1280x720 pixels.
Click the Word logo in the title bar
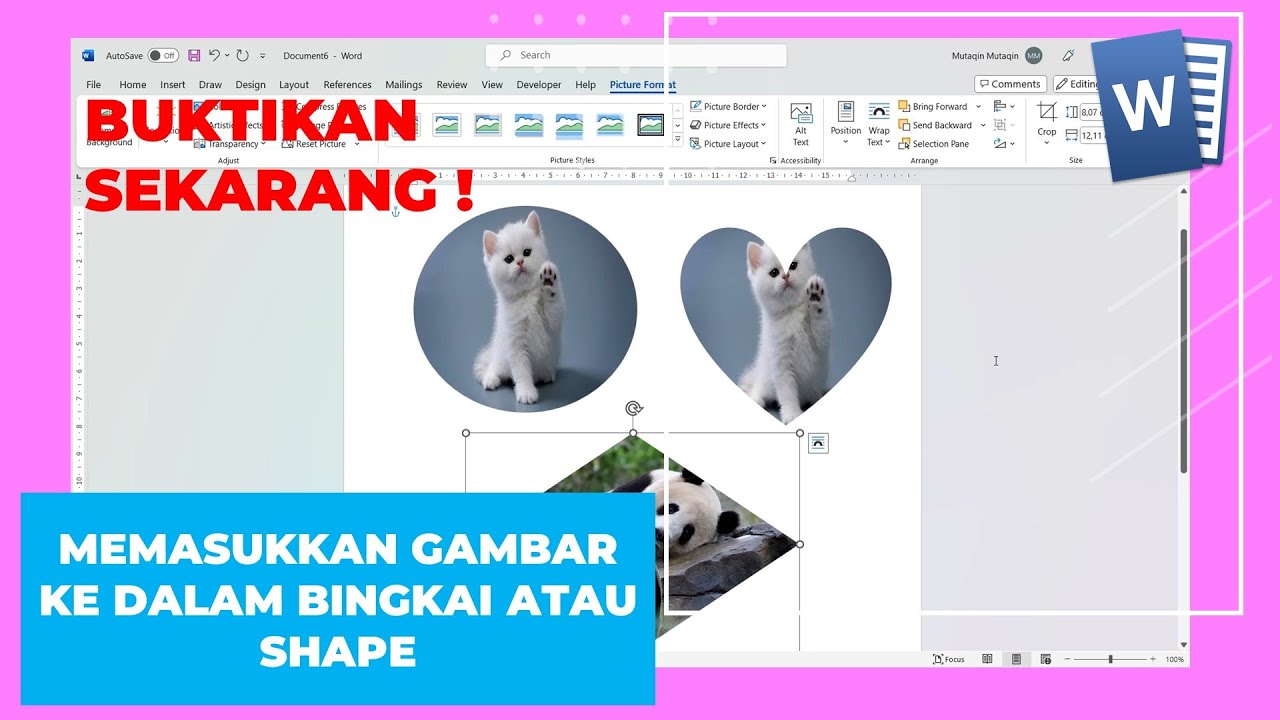[88, 56]
